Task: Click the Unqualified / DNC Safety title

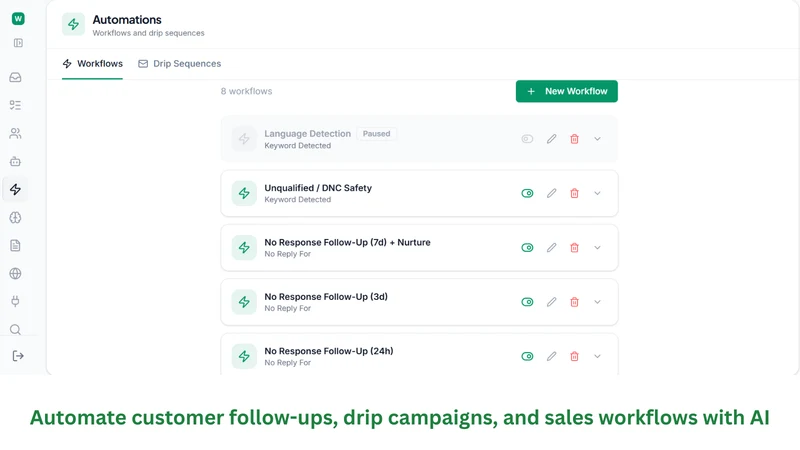Action: point(318,188)
